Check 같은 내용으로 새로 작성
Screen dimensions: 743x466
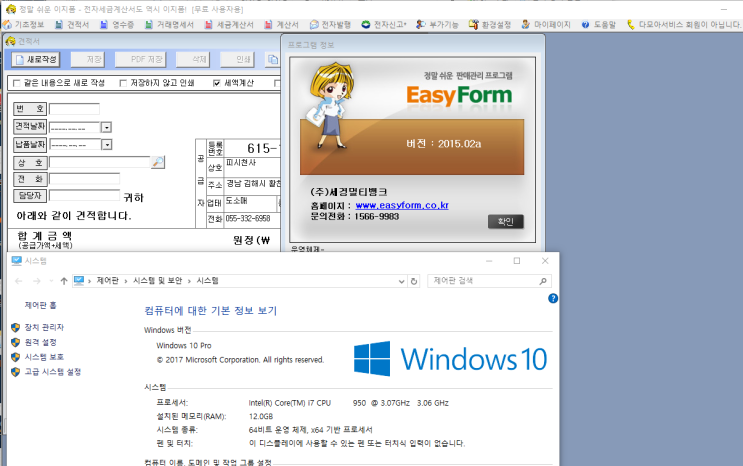[17, 83]
